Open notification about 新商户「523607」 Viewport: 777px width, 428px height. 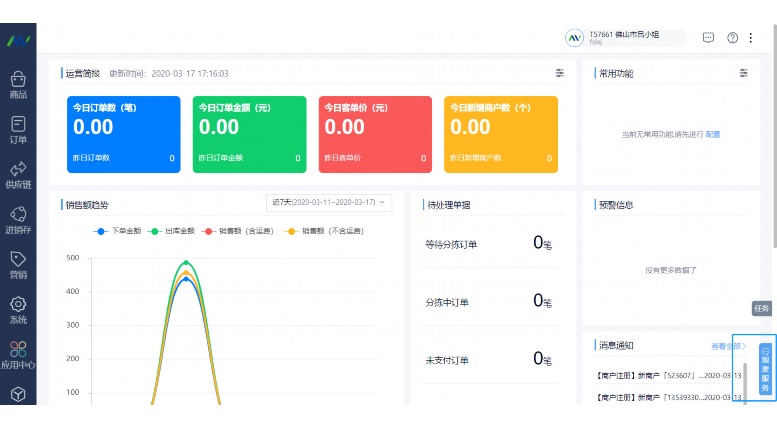pyautogui.click(x=669, y=375)
